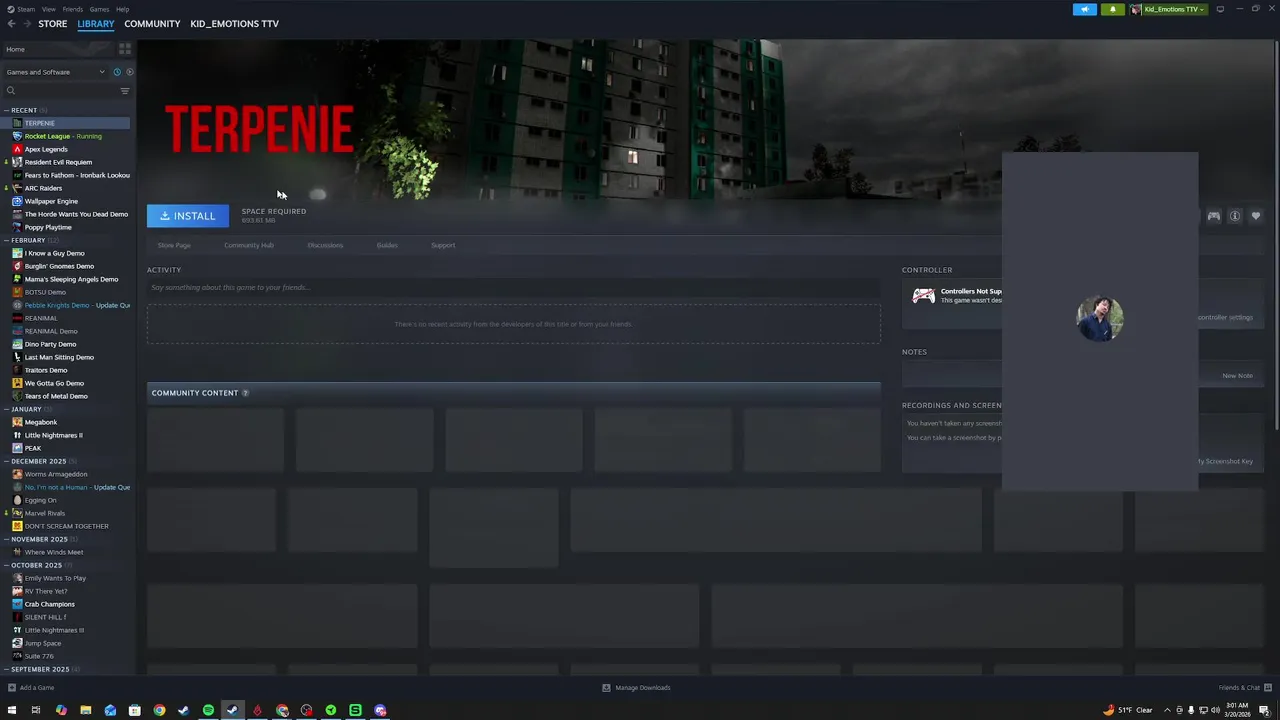This screenshot has width=1280, height=720.
Task: Show hidden system tray icons chevron
Action: [1167, 710]
